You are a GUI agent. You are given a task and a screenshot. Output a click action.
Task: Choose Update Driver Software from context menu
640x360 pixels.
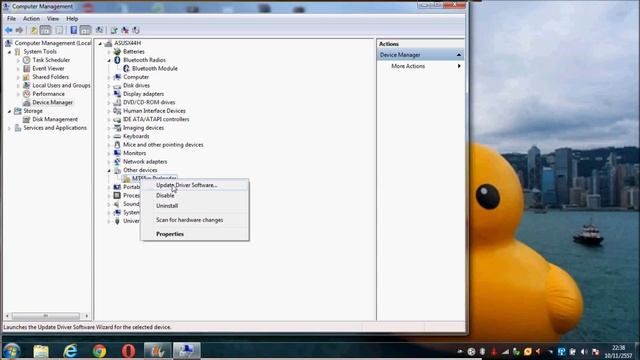(x=195, y=185)
